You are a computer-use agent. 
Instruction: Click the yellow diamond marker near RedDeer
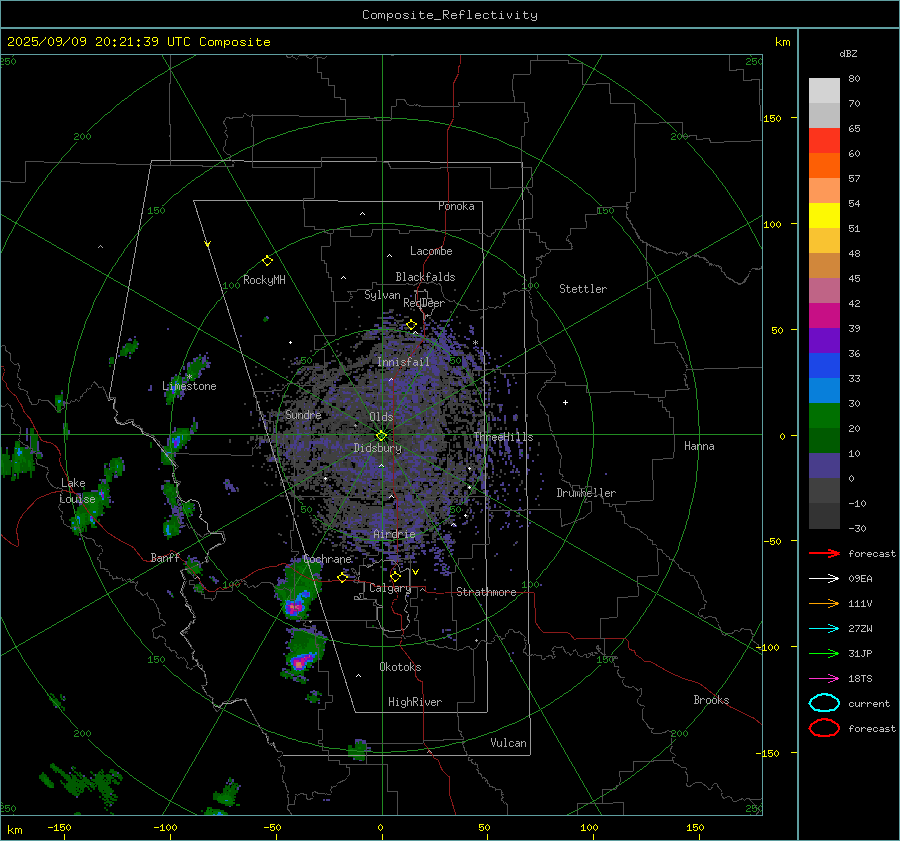[411, 325]
